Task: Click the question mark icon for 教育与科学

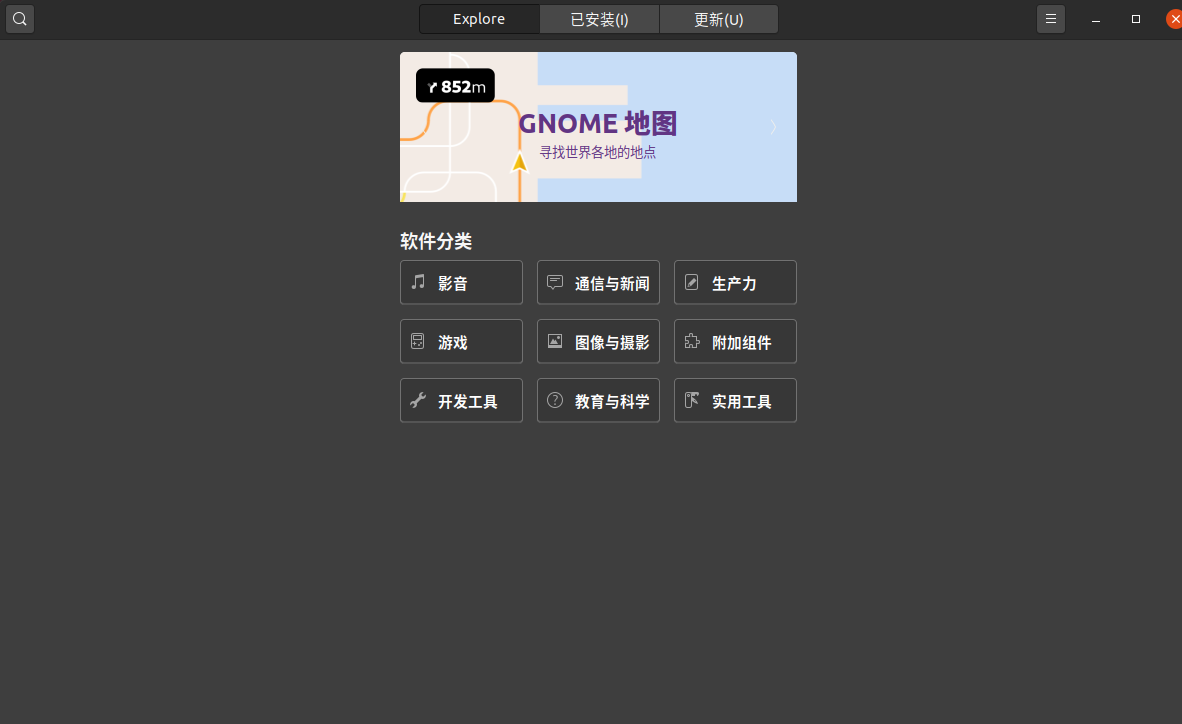Action: [555, 400]
